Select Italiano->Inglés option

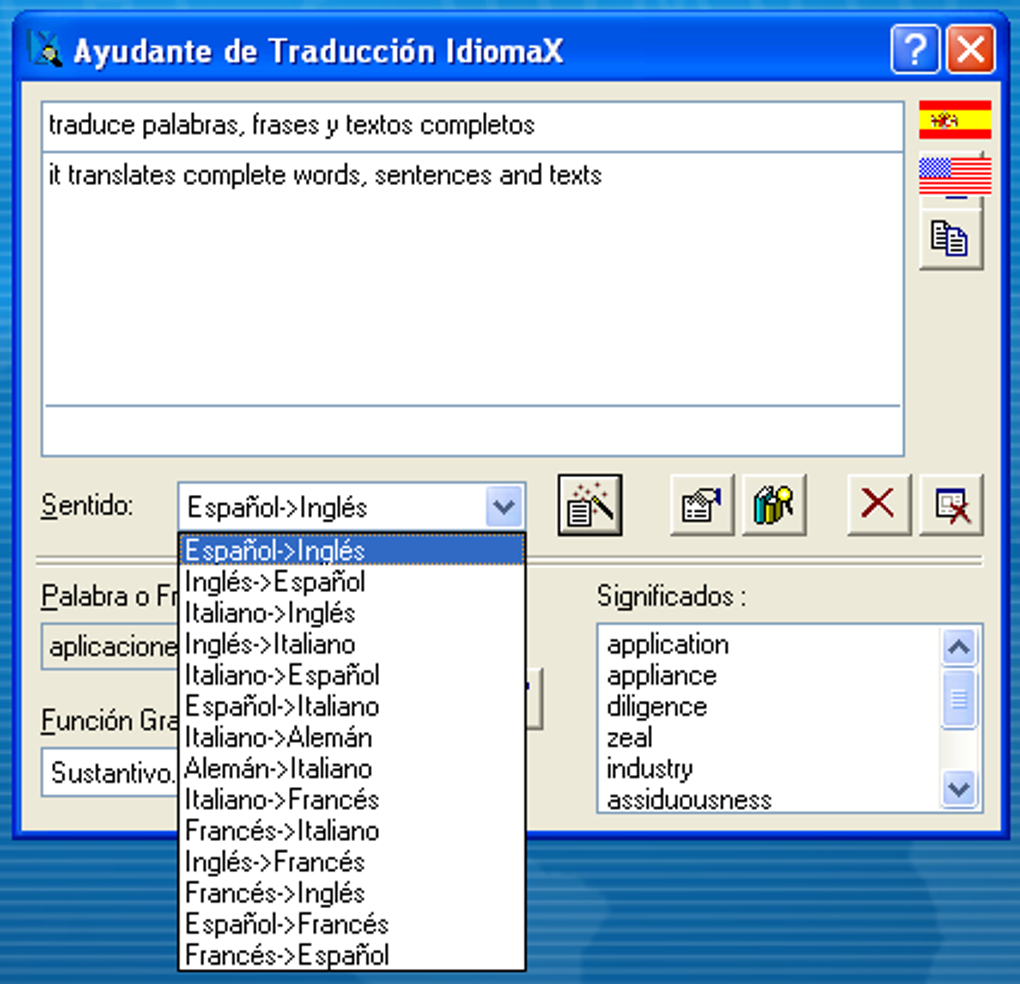(x=351, y=613)
